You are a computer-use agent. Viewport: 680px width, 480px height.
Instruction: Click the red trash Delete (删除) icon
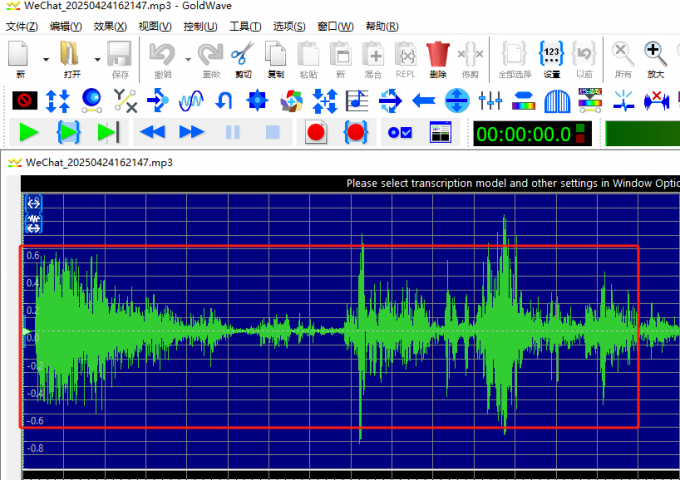(437, 57)
